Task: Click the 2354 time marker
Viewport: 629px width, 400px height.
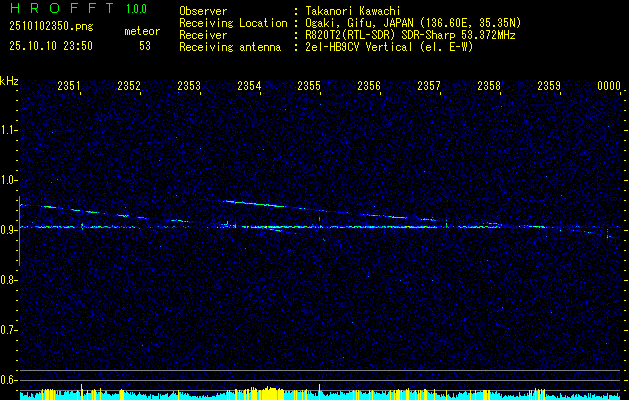Action: click(249, 85)
